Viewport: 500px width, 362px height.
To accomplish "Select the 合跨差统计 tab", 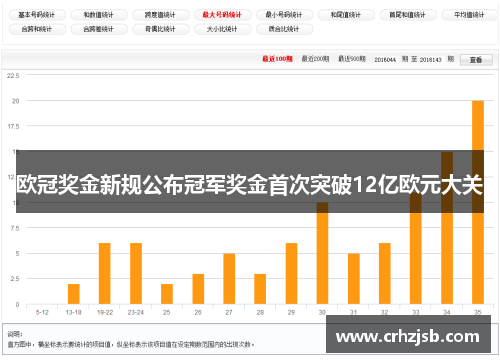I will pos(99,29).
